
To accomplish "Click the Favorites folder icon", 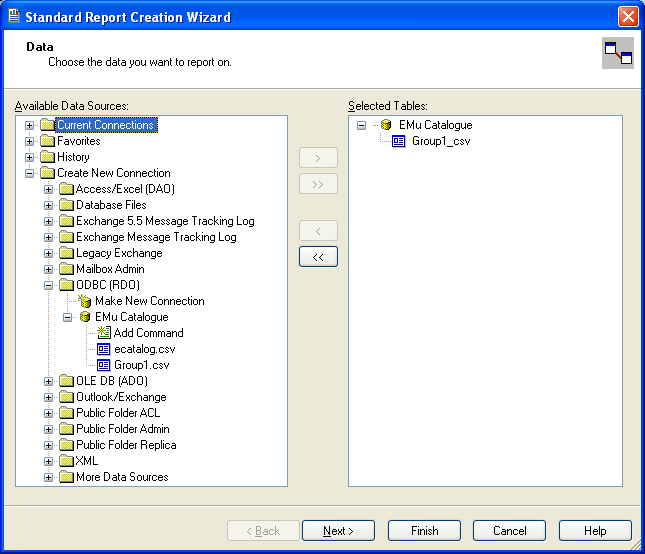I will 47,141.
